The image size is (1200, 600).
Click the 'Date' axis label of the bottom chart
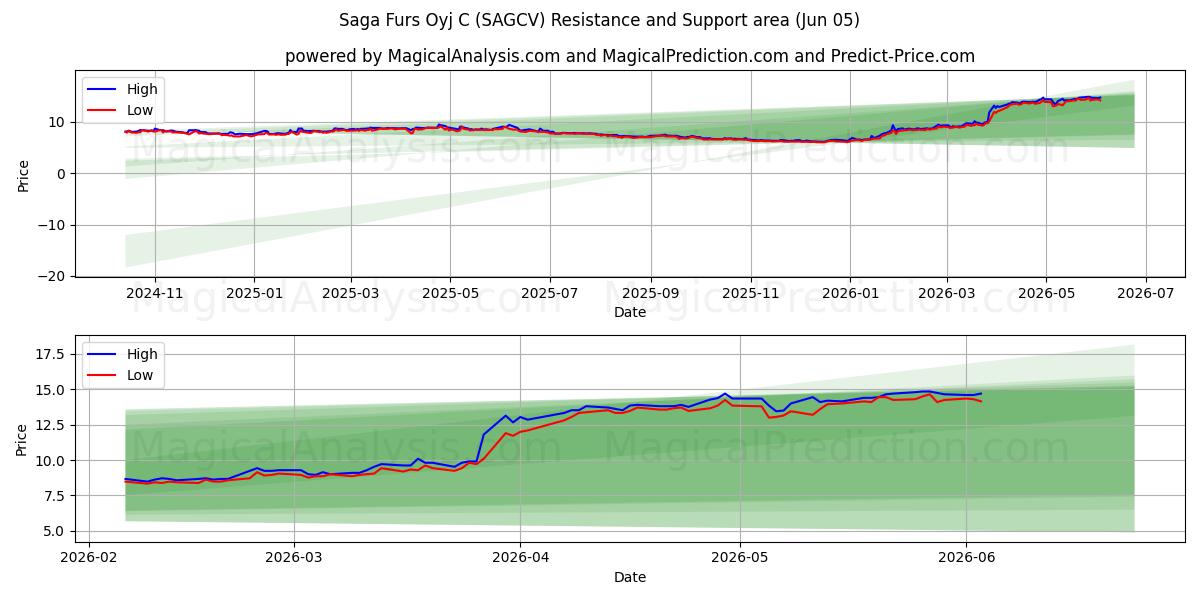tap(630, 577)
